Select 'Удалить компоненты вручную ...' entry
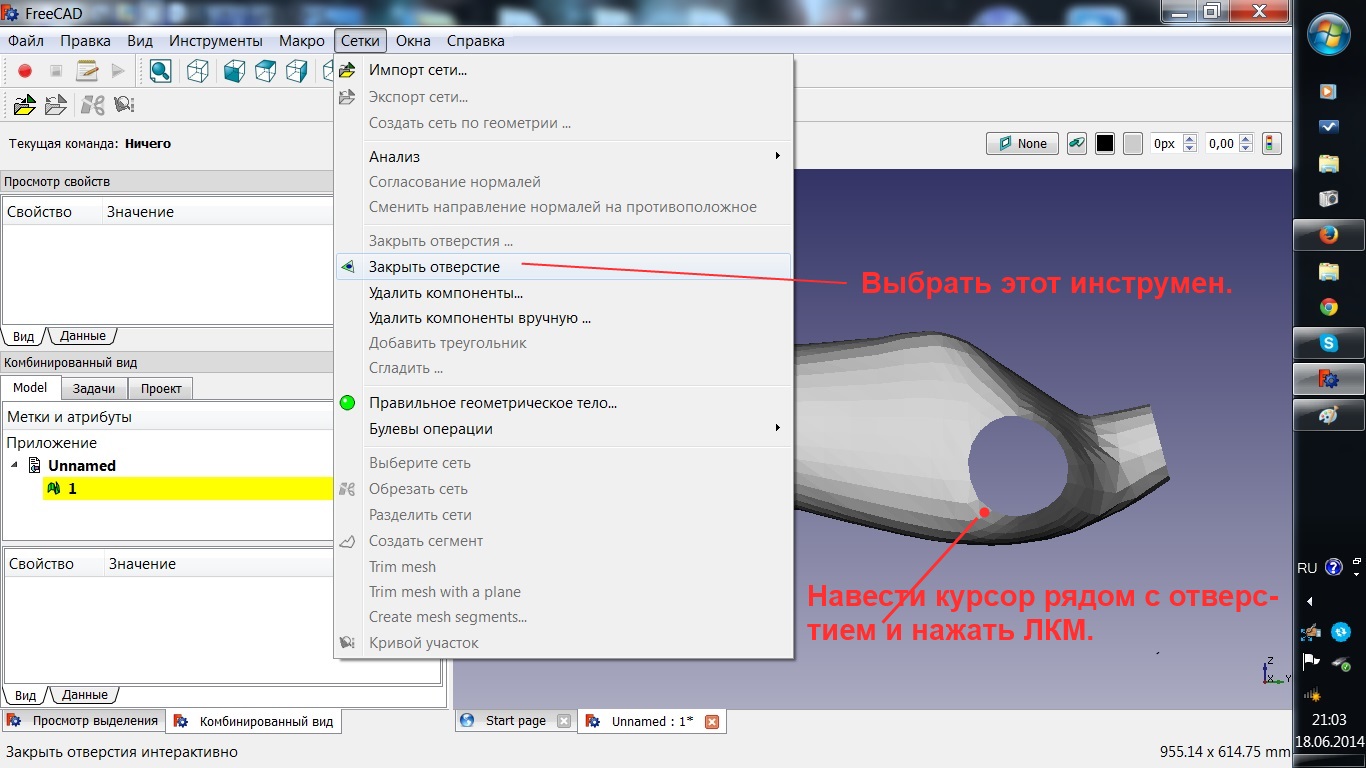This screenshot has height=768, width=1366. coord(480,318)
